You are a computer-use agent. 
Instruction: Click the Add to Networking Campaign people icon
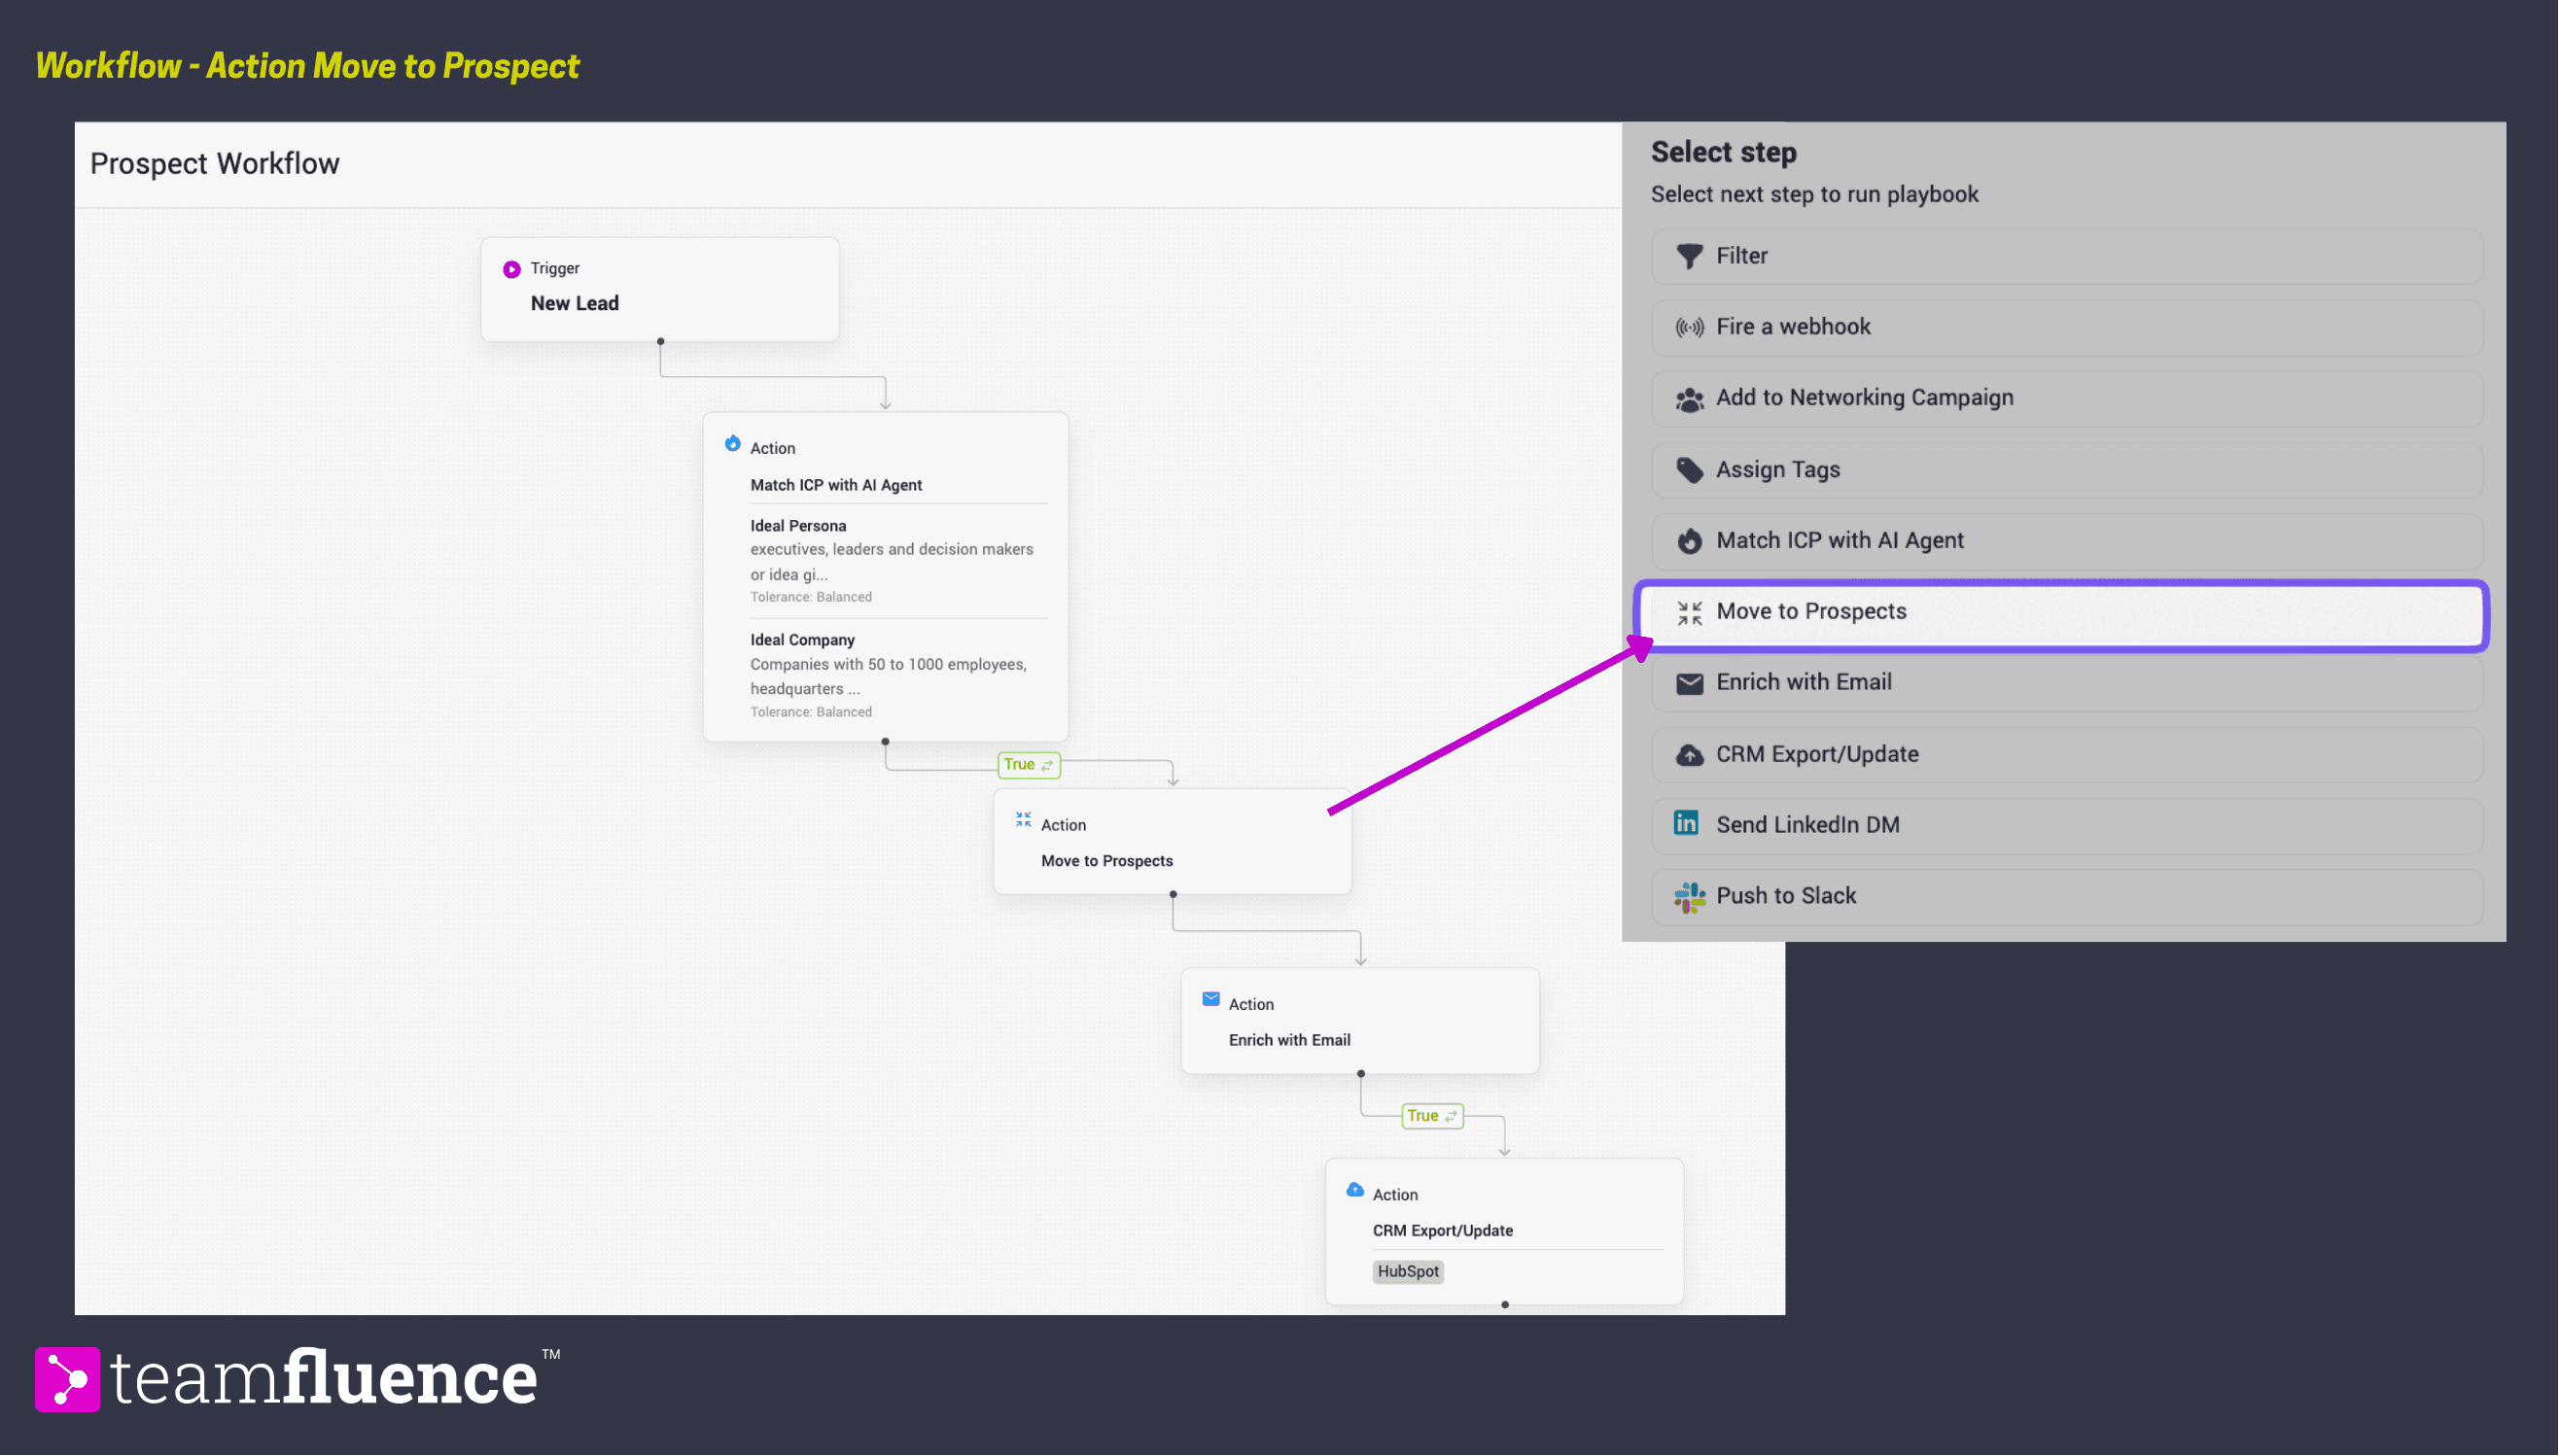[x=1689, y=400]
